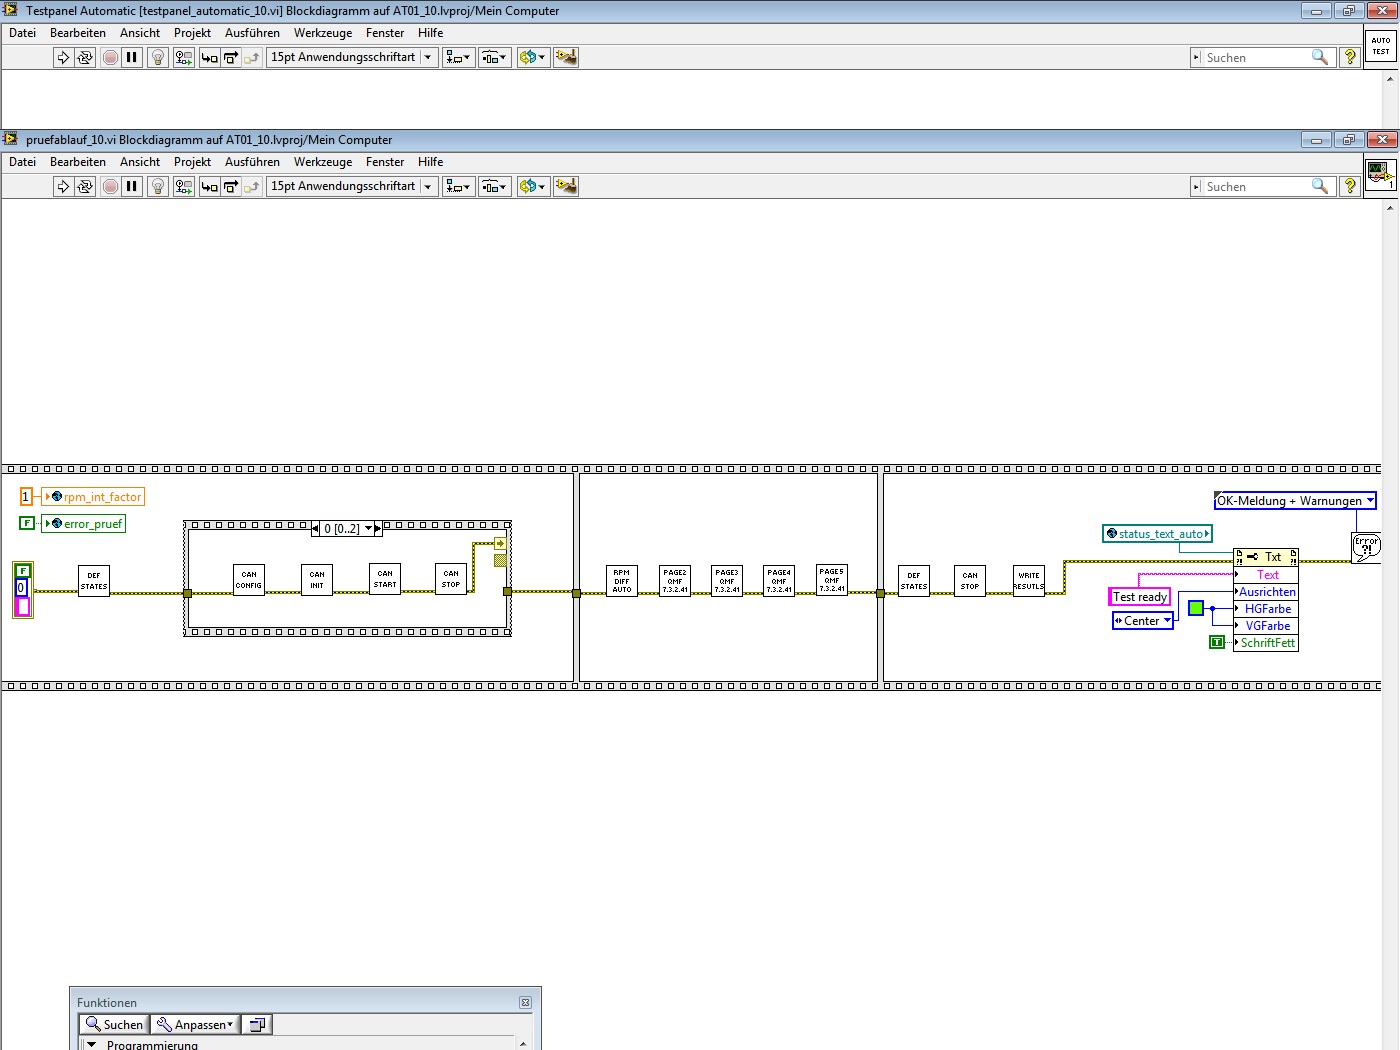
Task: Click Step Over in the pruefablauf_10.vi toolbar
Action: coord(231,186)
